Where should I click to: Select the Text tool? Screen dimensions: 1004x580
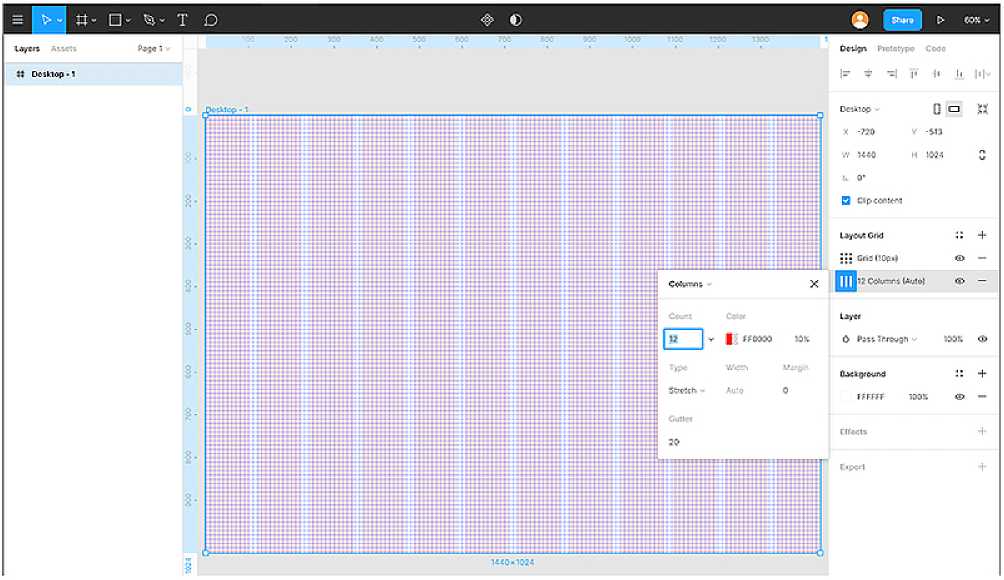click(x=182, y=20)
